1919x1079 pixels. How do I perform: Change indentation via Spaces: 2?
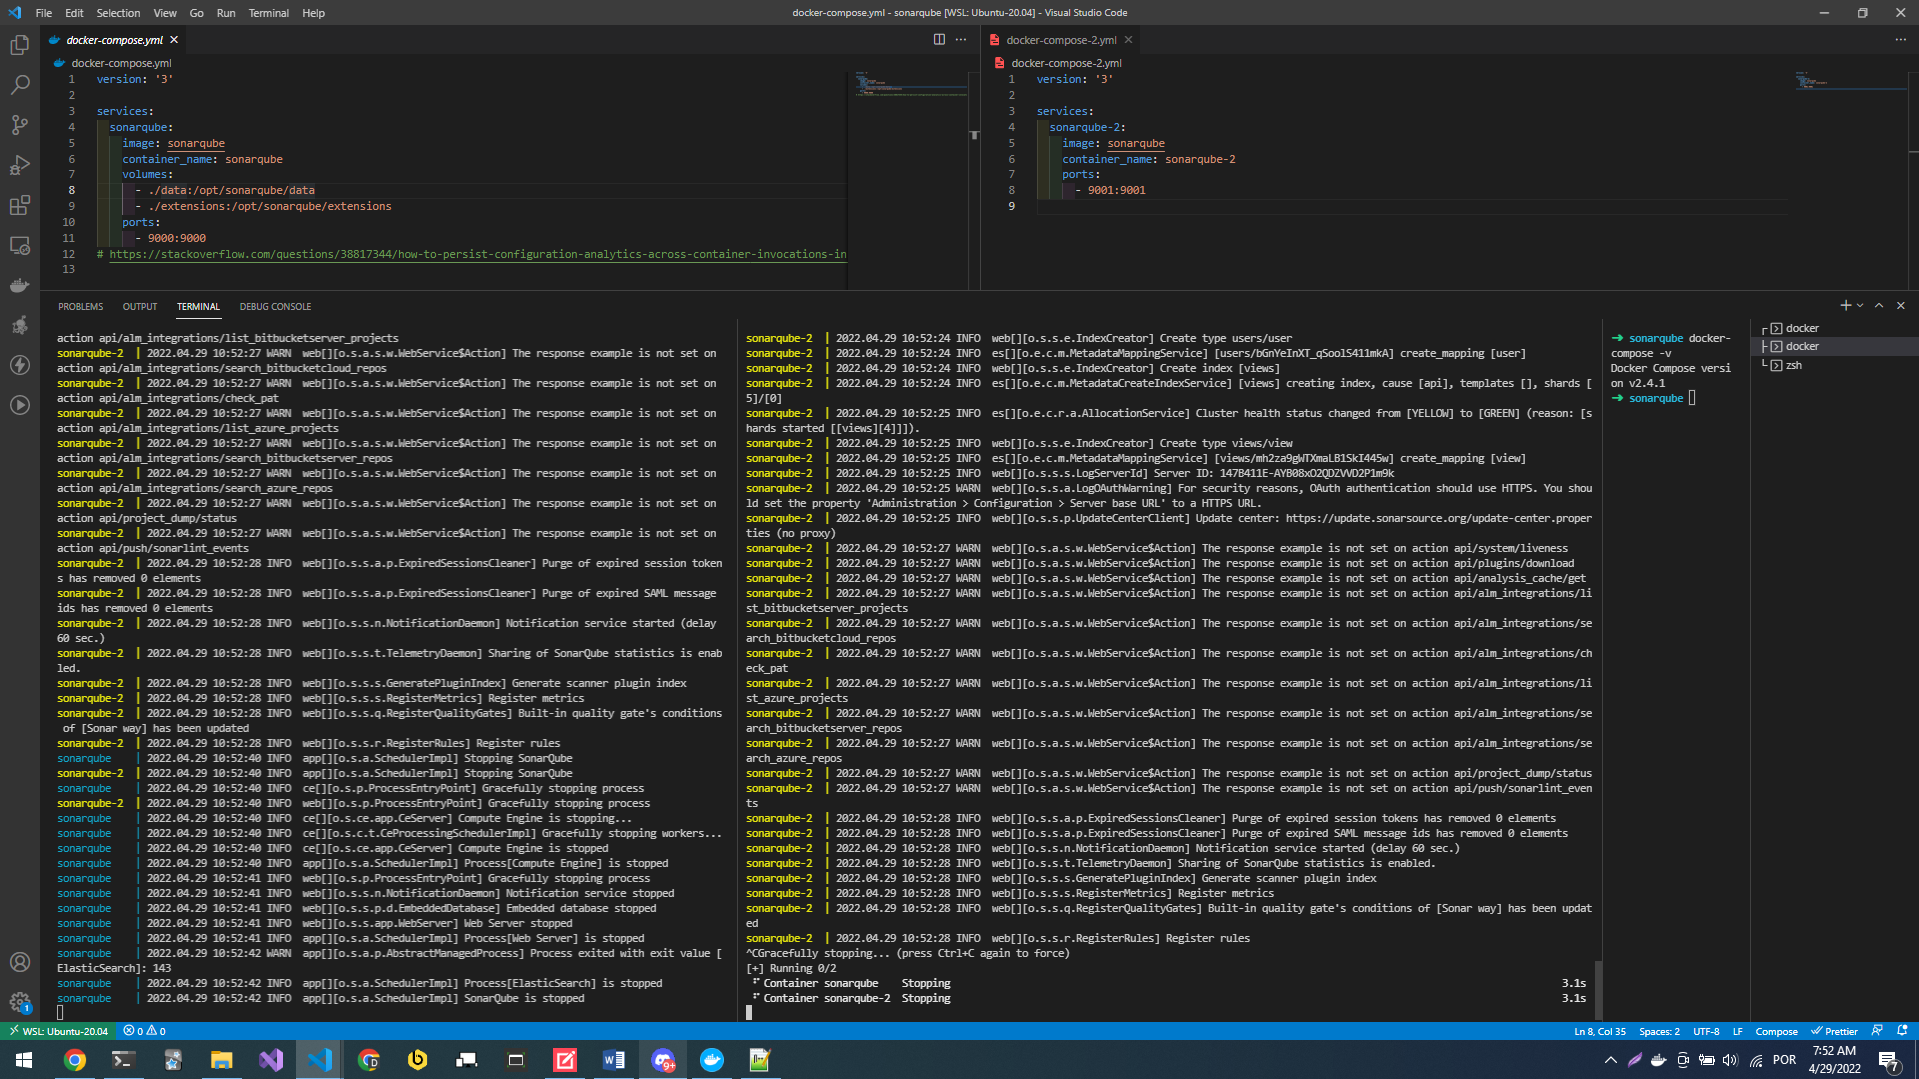click(1659, 1031)
